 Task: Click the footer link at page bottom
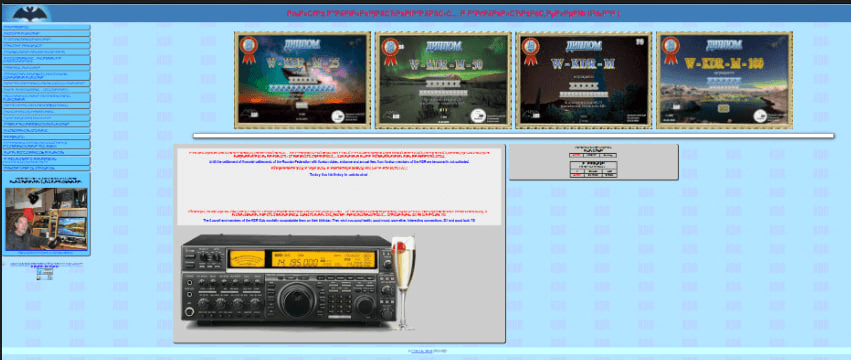(x=422, y=352)
